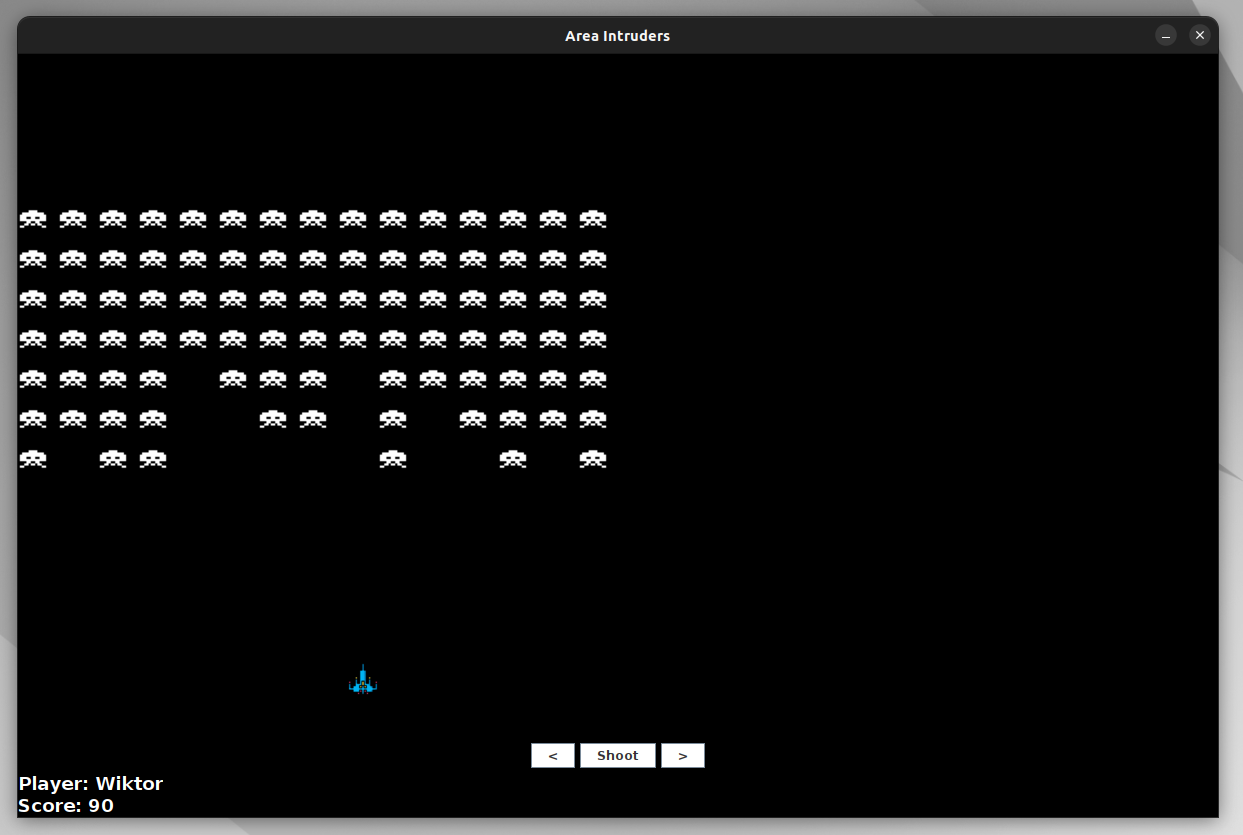Click the second alien in the bottom row
Viewport: 1243px width, 835px height.
[113, 459]
